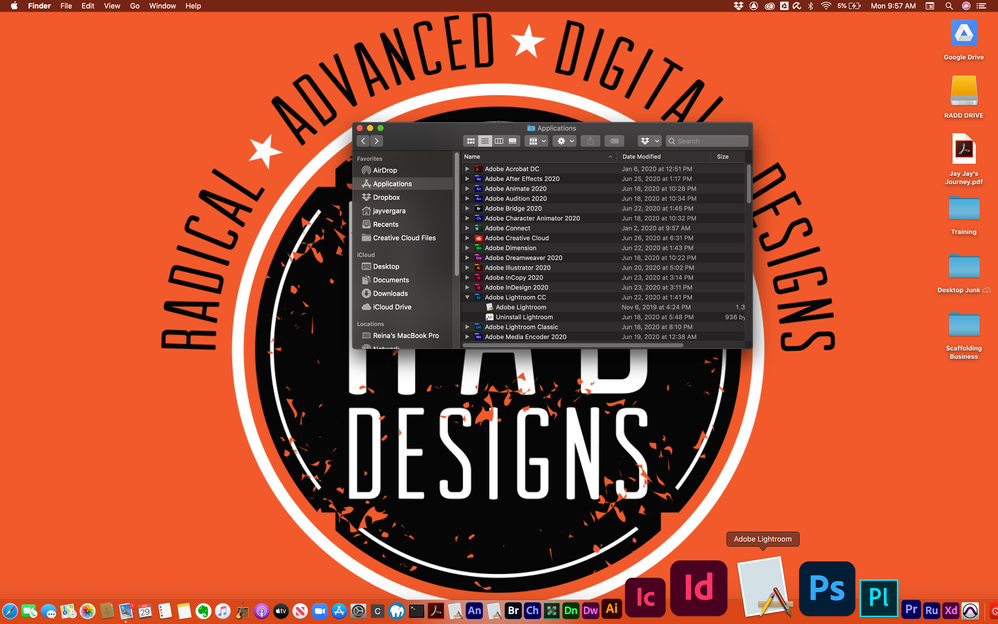The image size is (998, 624).
Task: Switch Finder to icon view
Action: click(470, 141)
